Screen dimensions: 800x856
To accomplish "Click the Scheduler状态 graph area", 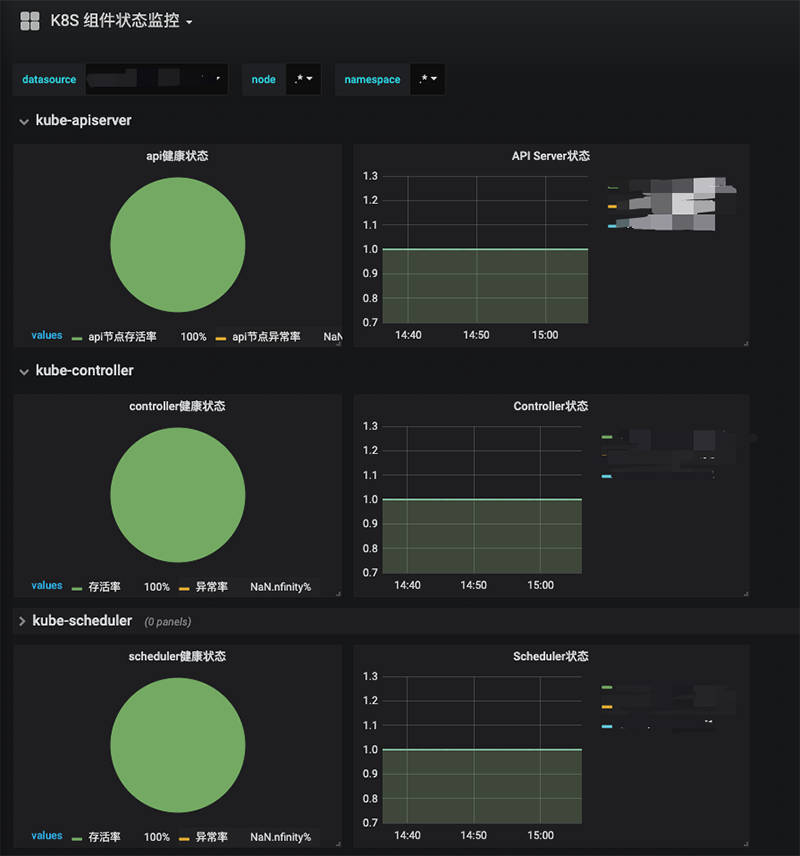I will (x=482, y=750).
